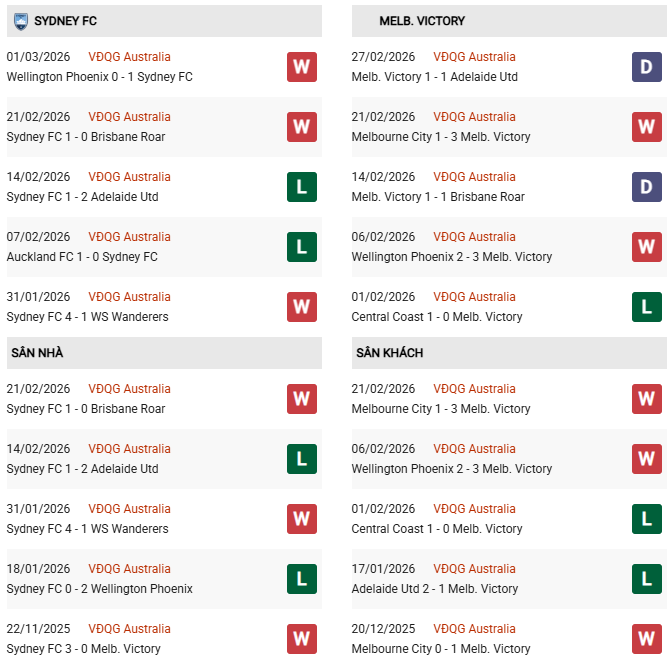Open VĐQG Australia link for 22/11/2025 match
The image size is (672, 664).
coord(129,629)
